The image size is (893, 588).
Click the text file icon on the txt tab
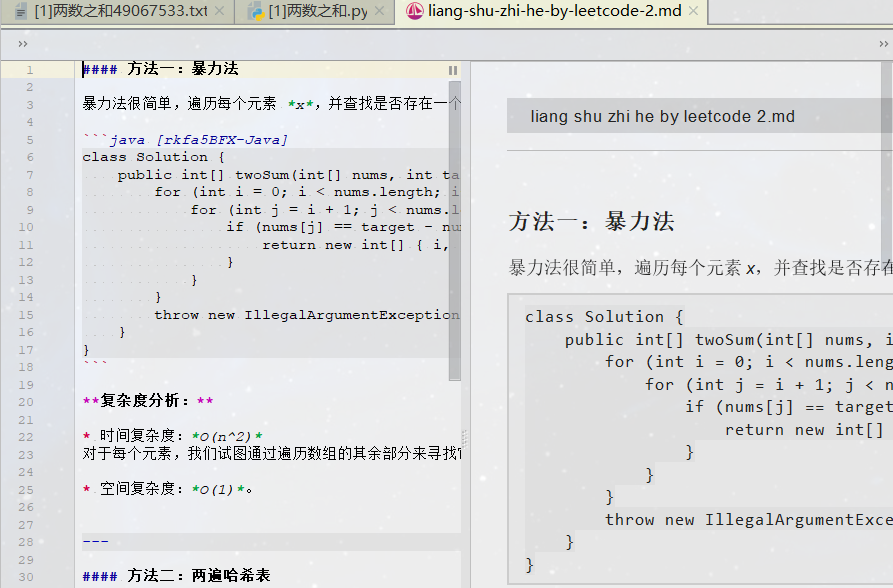(x=21, y=11)
